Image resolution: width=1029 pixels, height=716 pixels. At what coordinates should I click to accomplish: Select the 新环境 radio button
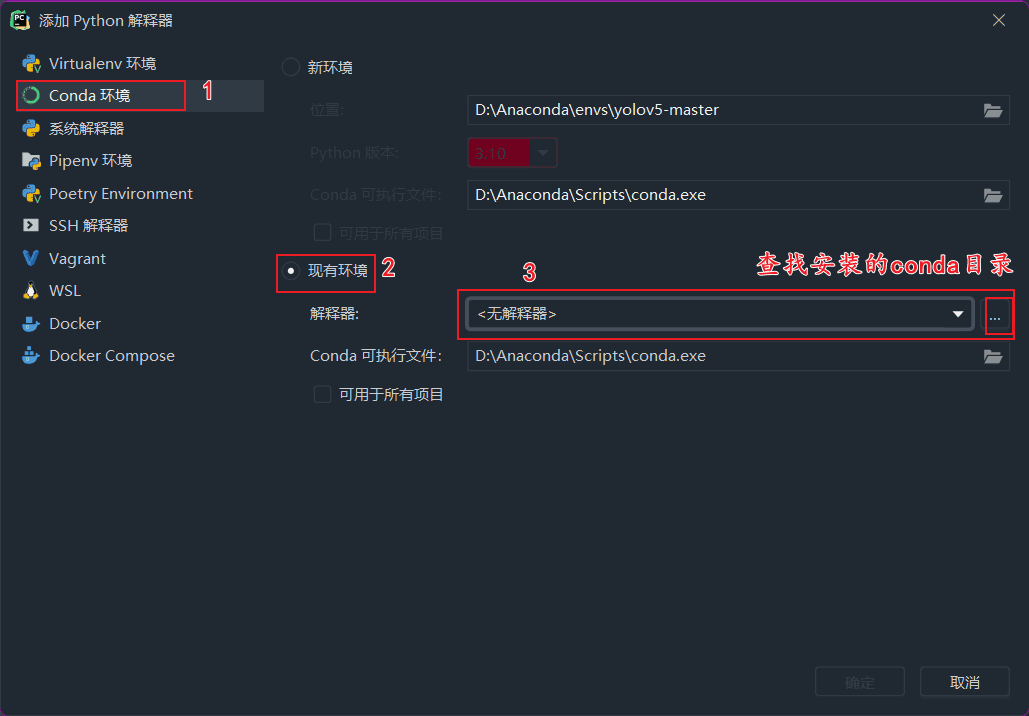pyautogui.click(x=291, y=67)
